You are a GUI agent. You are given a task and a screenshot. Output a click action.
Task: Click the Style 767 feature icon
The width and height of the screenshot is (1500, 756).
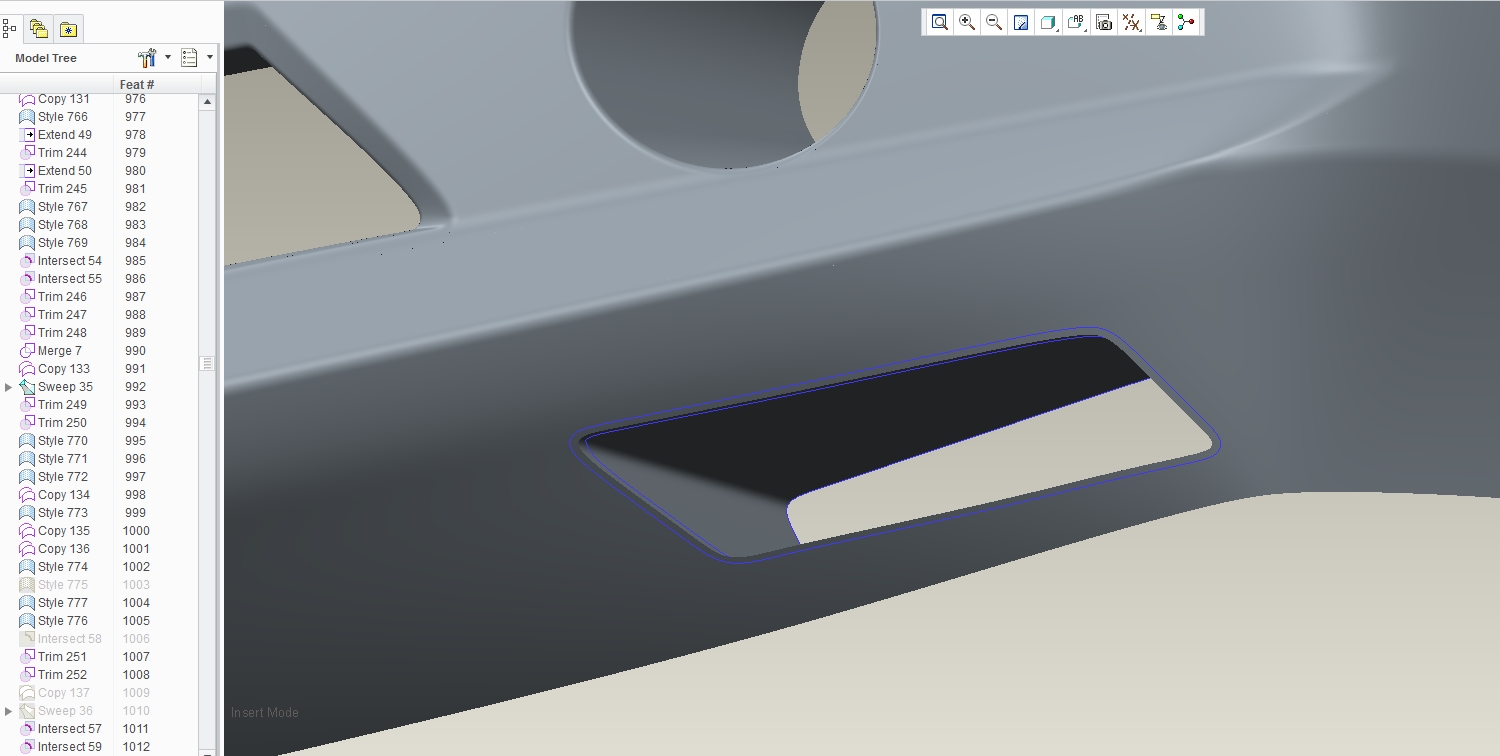point(27,207)
